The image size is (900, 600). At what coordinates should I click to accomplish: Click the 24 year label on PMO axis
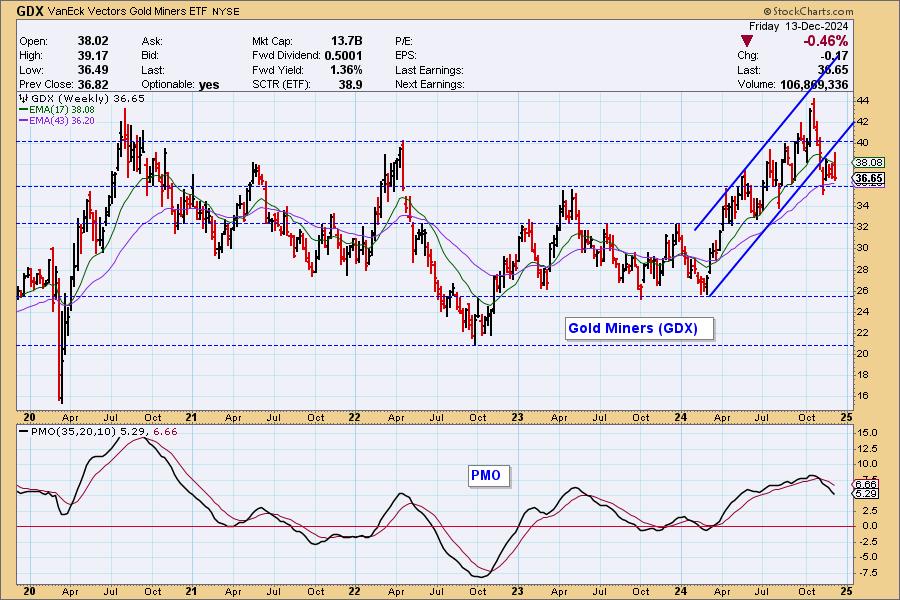pos(680,591)
